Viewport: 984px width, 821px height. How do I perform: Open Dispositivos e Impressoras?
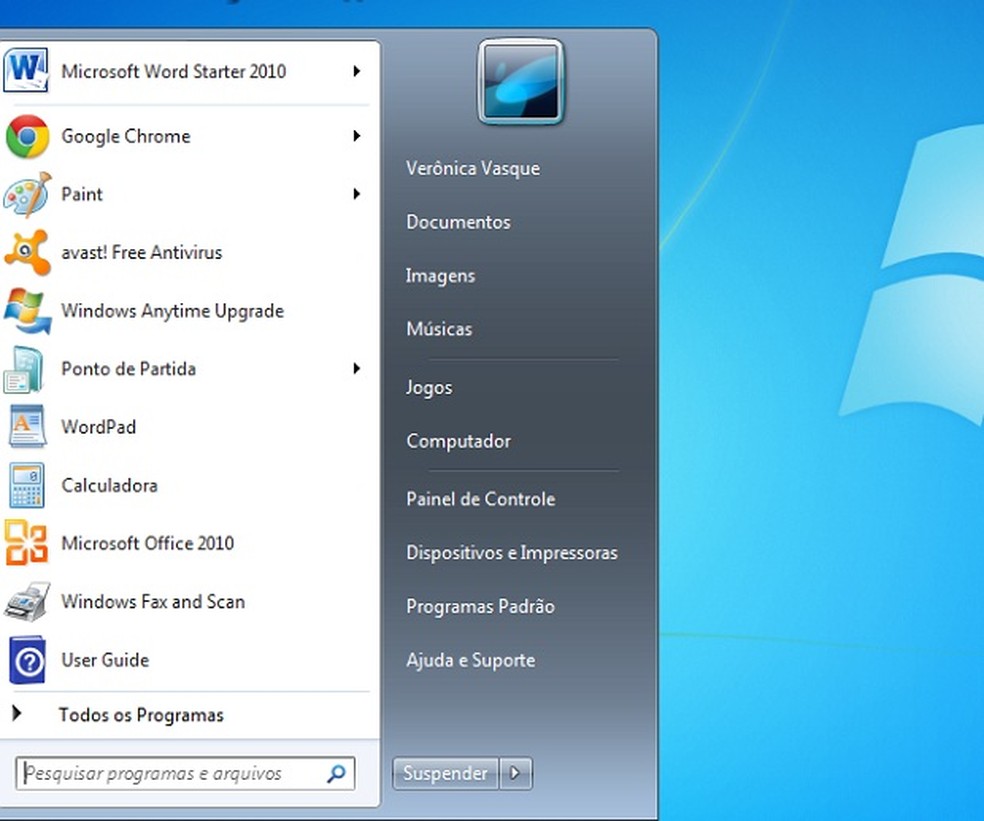(x=511, y=552)
